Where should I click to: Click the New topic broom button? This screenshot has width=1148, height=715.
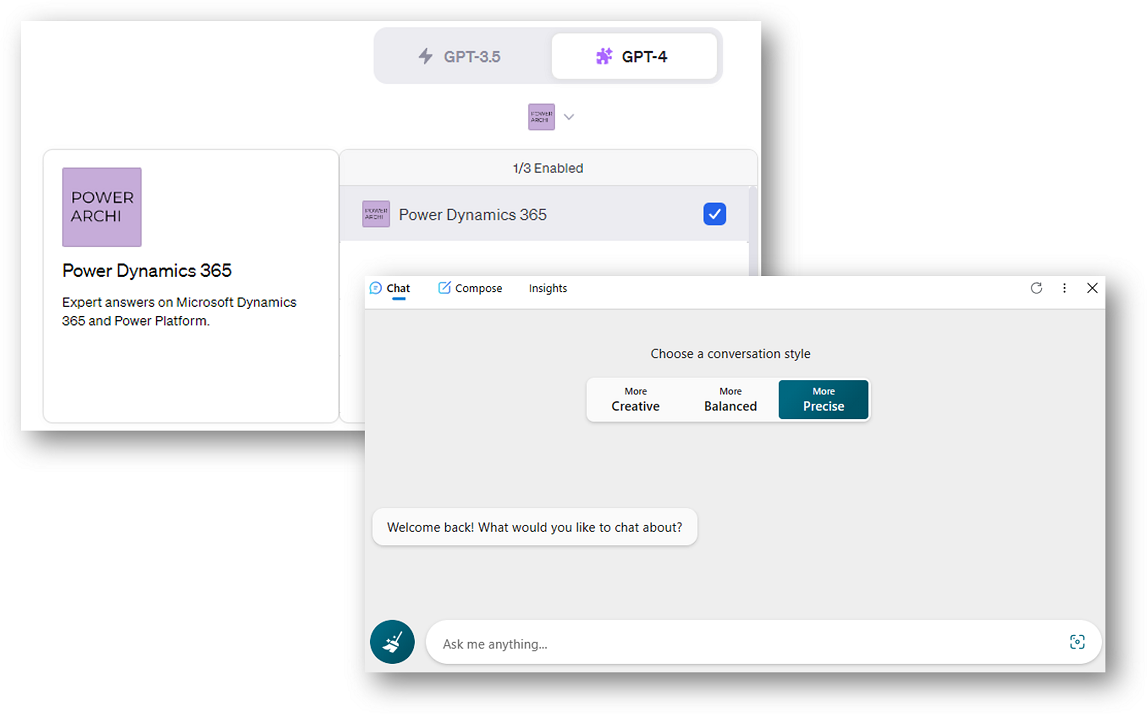[392, 642]
